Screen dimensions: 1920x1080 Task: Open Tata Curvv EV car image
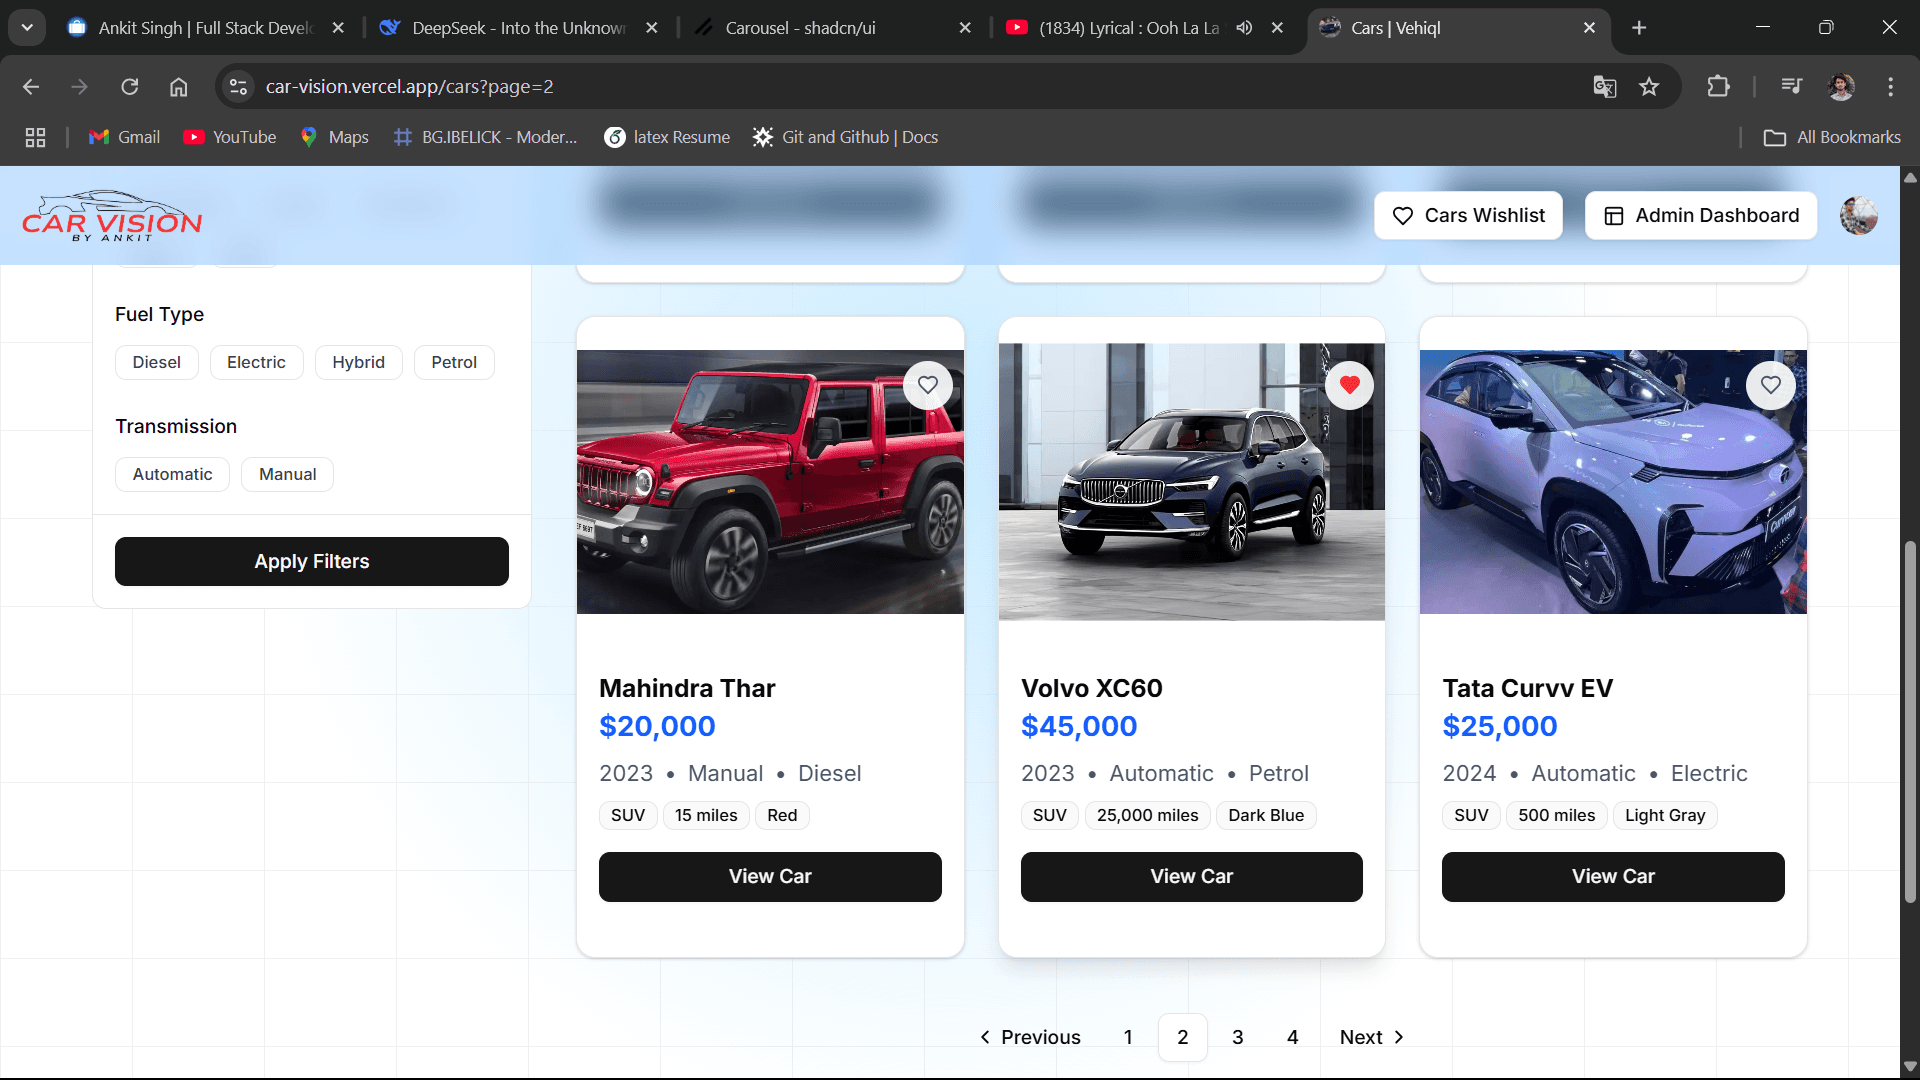[1613, 482]
